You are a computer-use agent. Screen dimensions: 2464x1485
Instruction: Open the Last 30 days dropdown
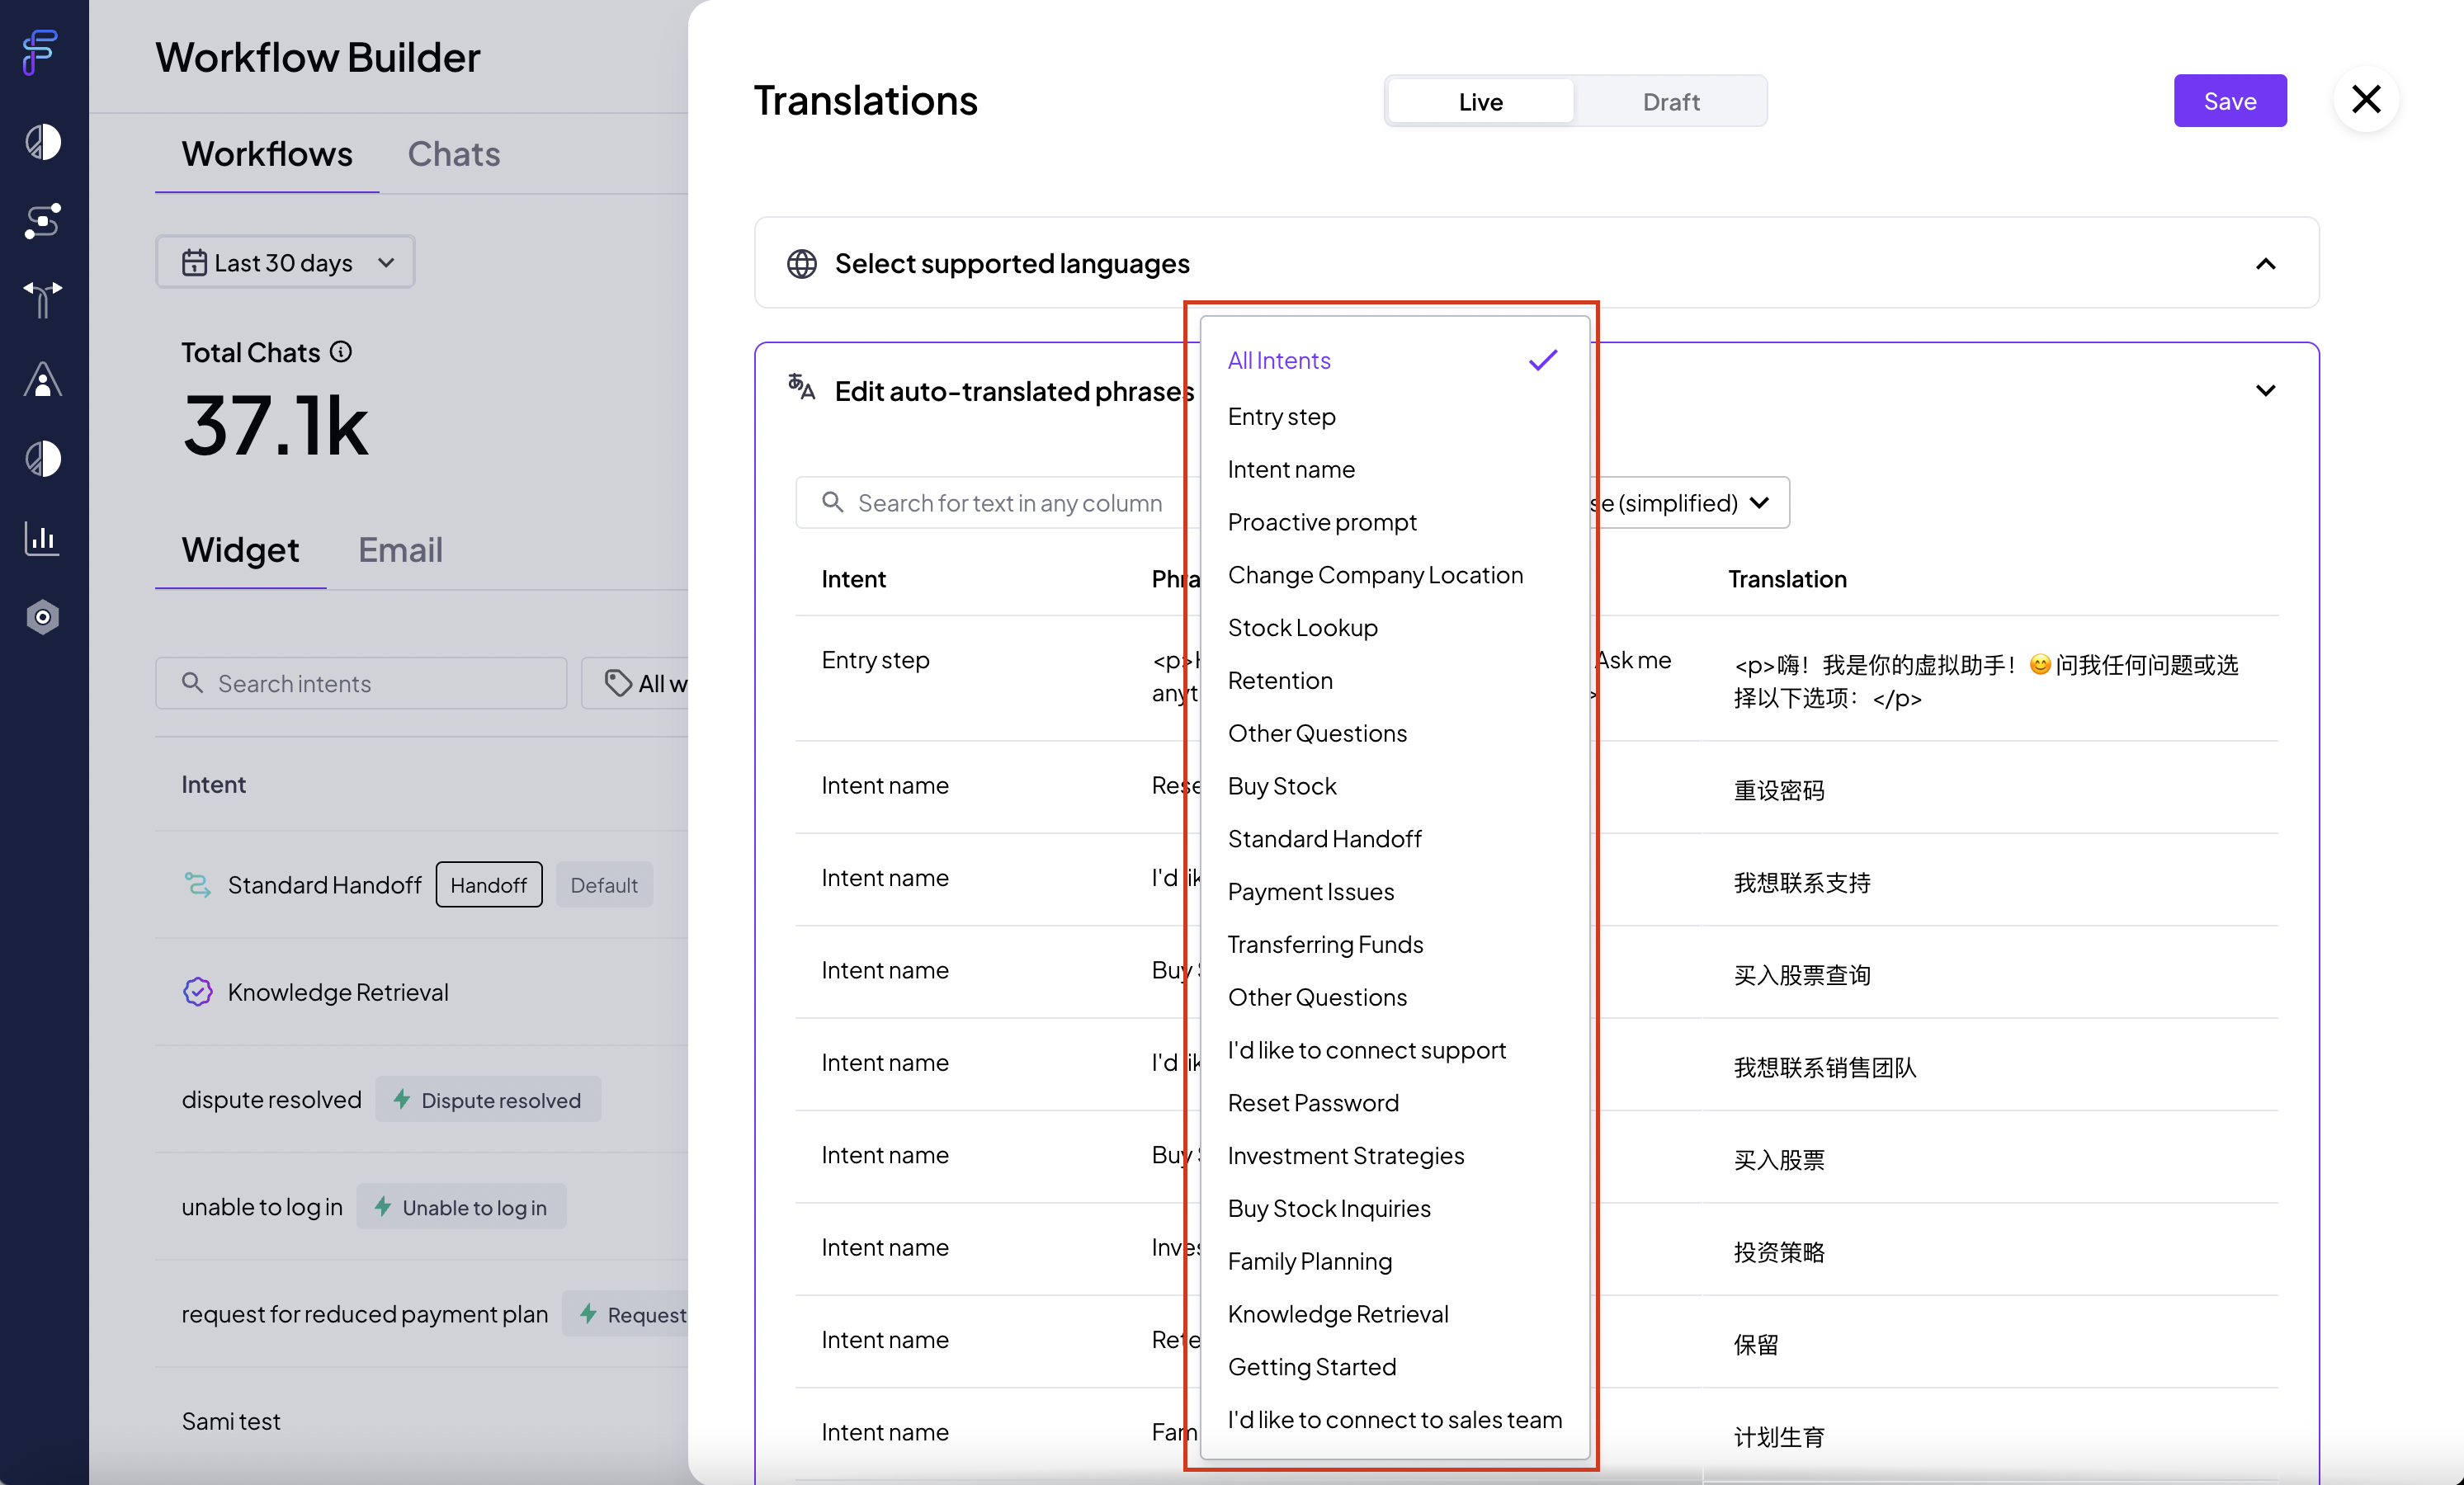click(x=285, y=262)
